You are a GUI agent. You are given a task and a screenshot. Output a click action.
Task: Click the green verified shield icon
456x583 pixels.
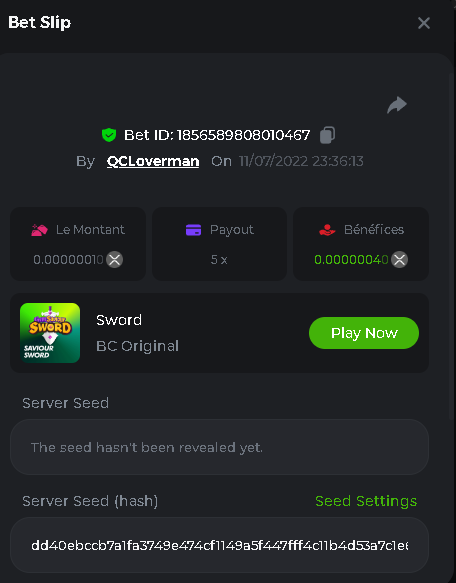coord(109,135)
